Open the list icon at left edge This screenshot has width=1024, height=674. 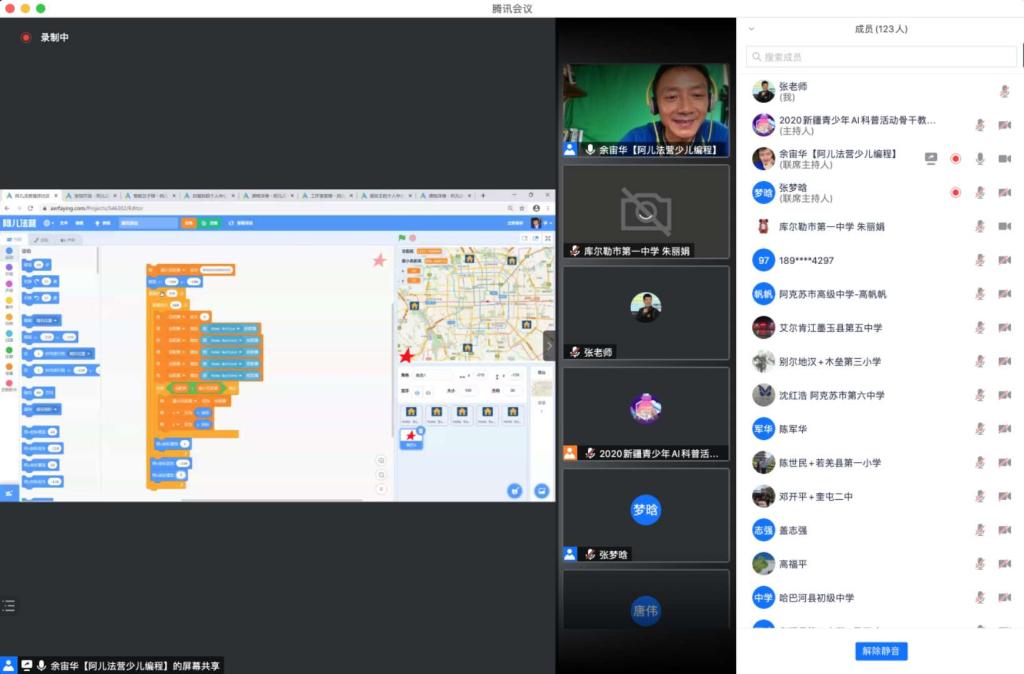click(9, 605)
